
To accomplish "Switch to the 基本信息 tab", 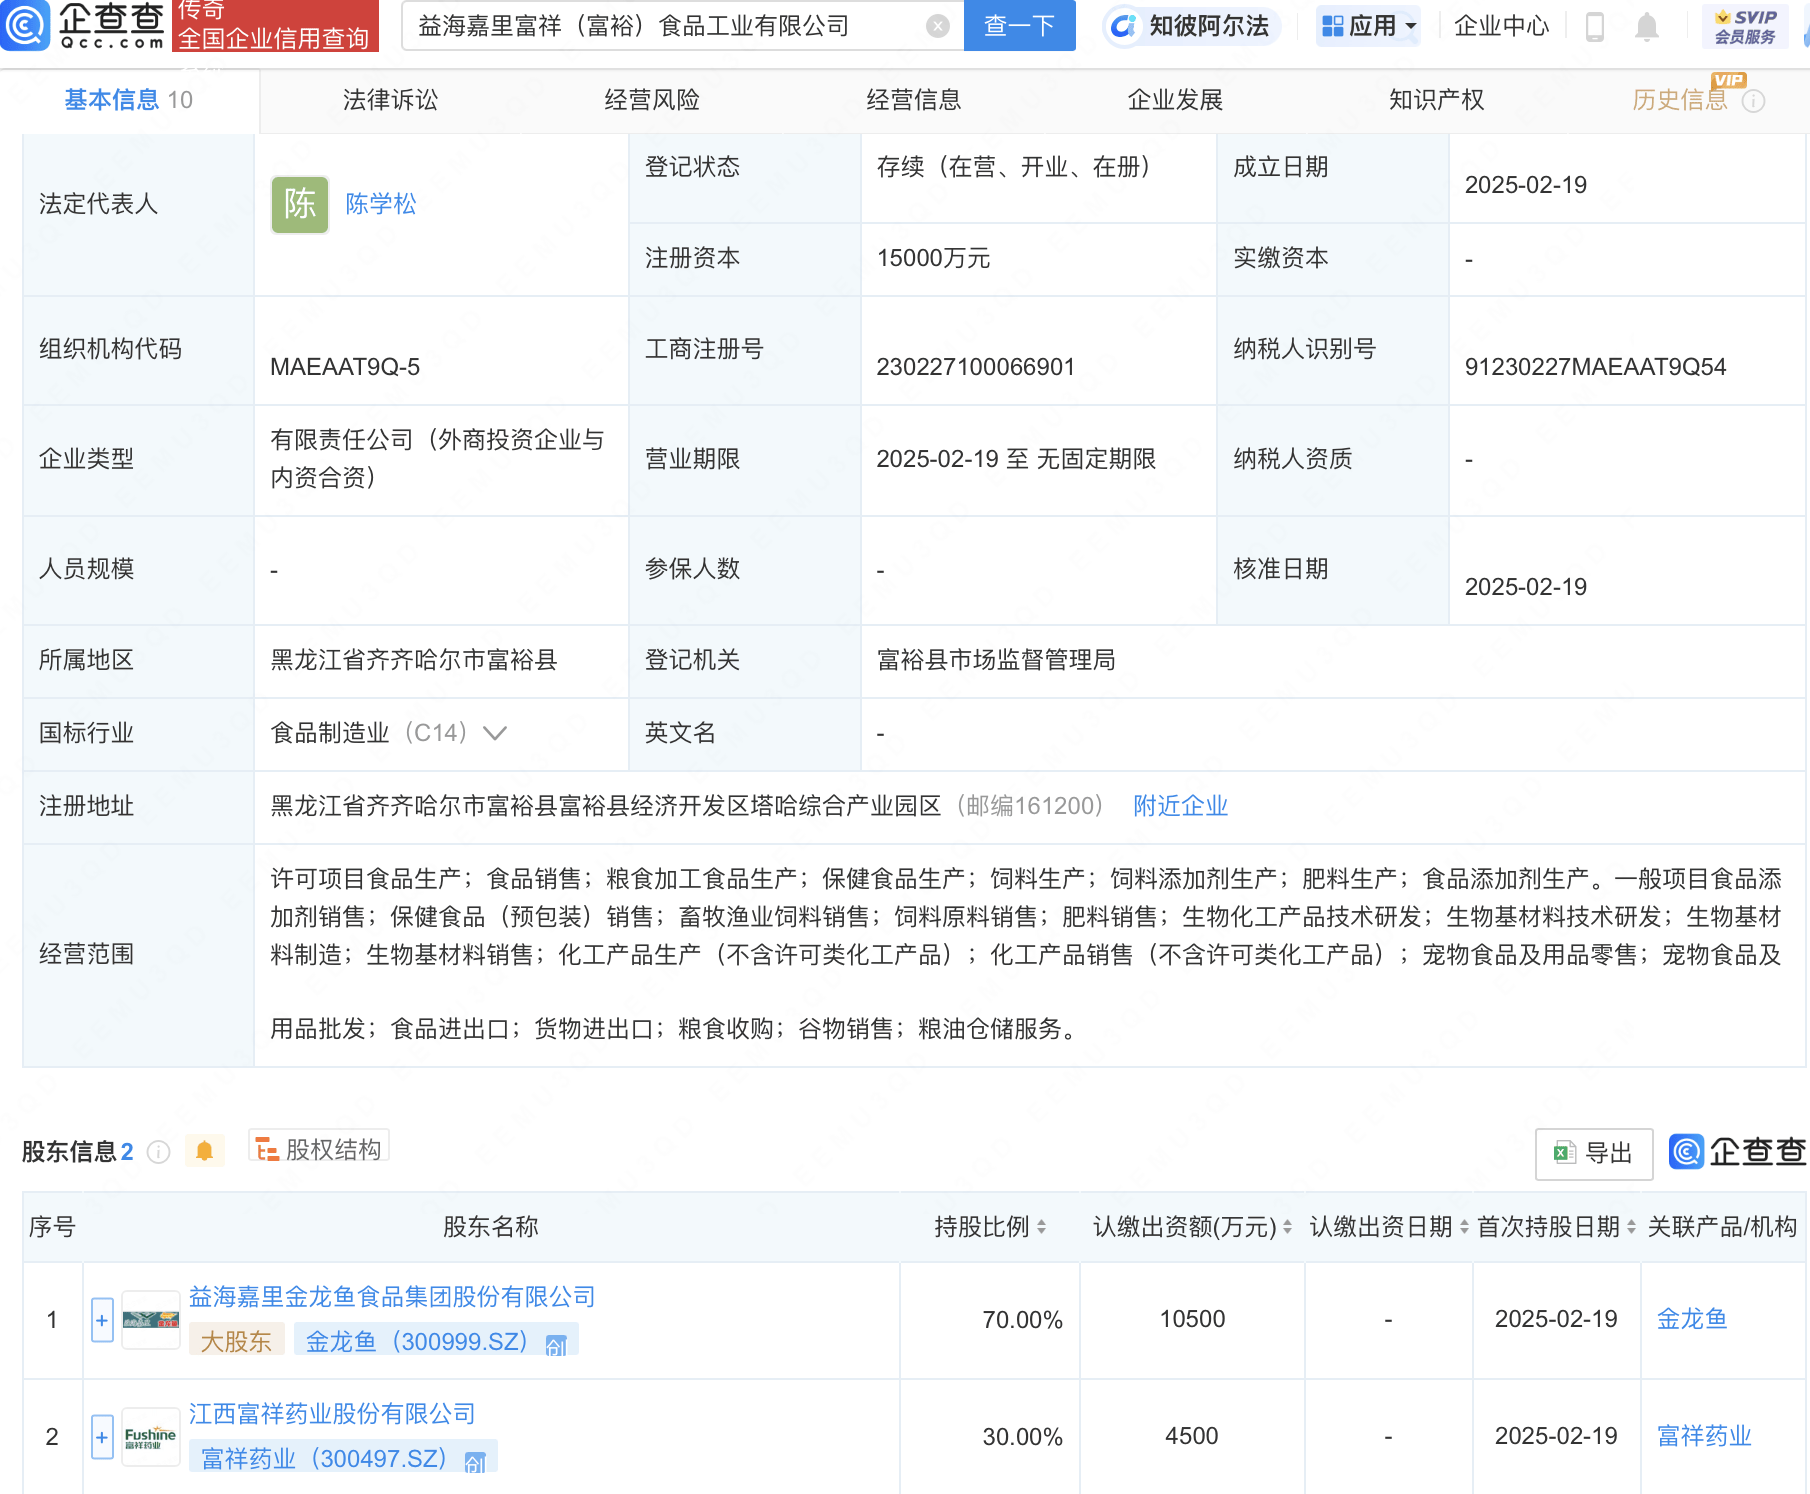I will point(129,100).
